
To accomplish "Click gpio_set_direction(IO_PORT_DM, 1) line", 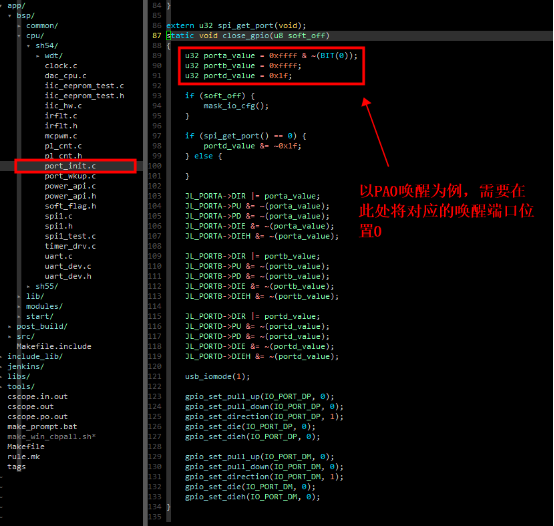I will 264,477.
